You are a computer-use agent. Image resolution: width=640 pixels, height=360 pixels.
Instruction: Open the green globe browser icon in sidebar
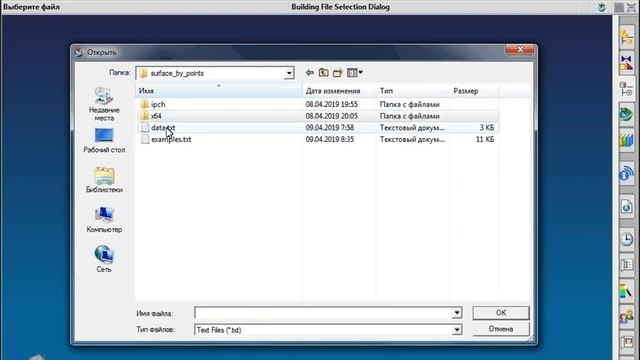(626, 115)
